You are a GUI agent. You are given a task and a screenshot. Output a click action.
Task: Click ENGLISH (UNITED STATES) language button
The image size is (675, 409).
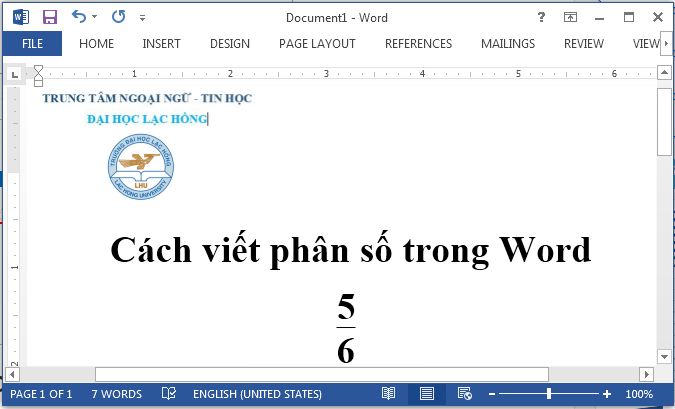(257, 394)
